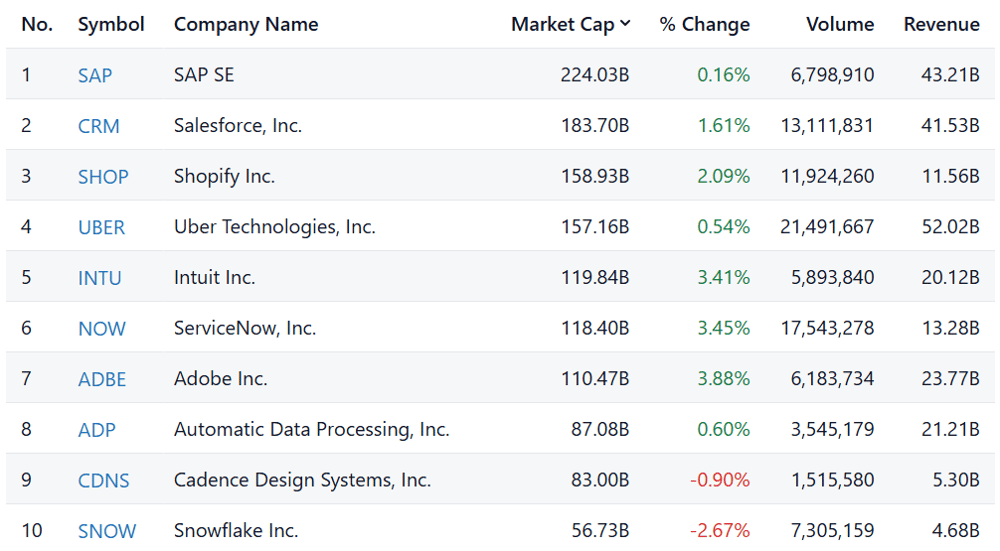Sort by the Revenue column header
The height and width of the screenshot is (551, 1000).
[x=941, y=24]
